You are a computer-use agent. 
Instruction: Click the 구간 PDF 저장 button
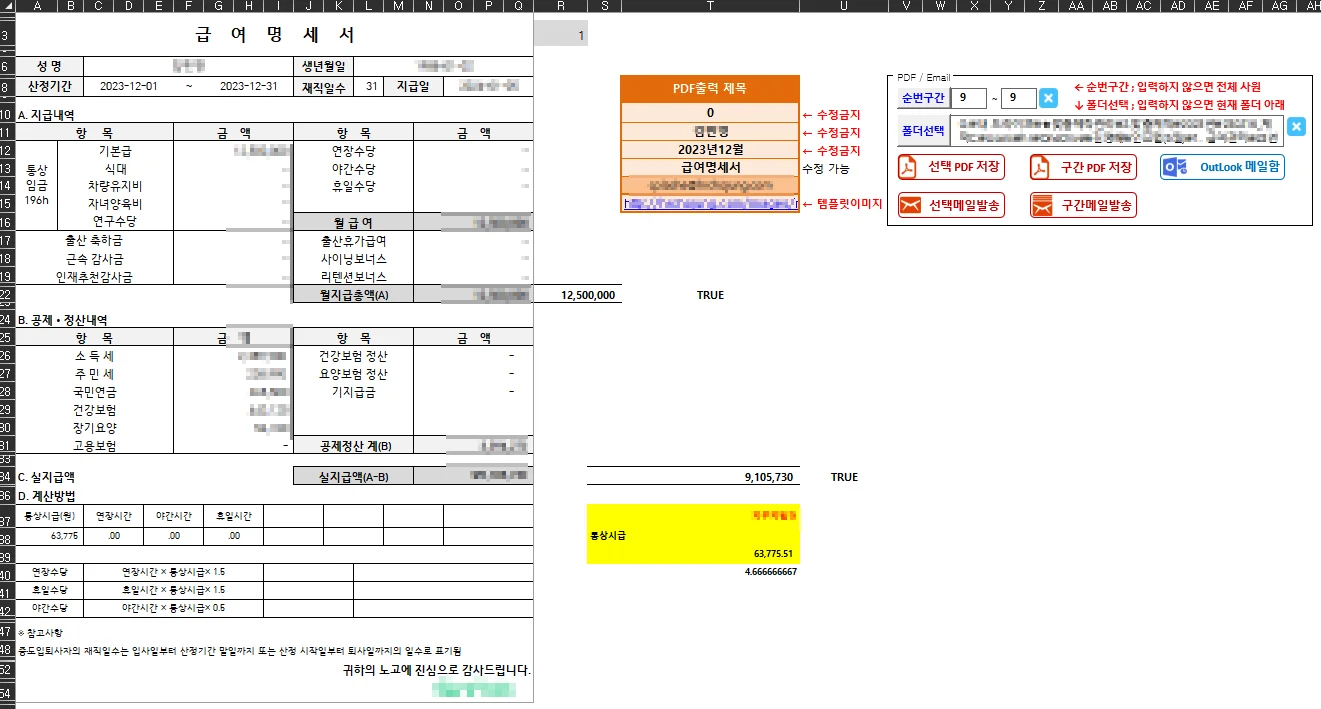point(1083,167)
